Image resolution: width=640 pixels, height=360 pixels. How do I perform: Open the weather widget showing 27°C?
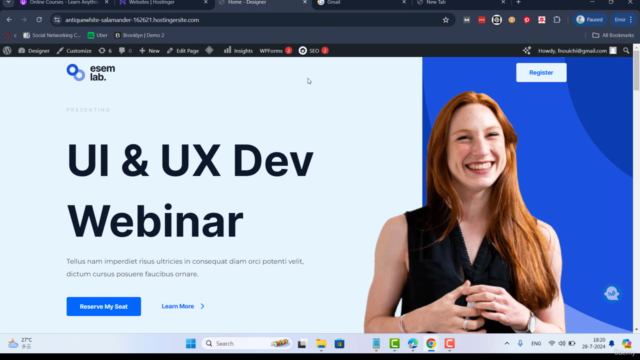[x=20, y=343]
